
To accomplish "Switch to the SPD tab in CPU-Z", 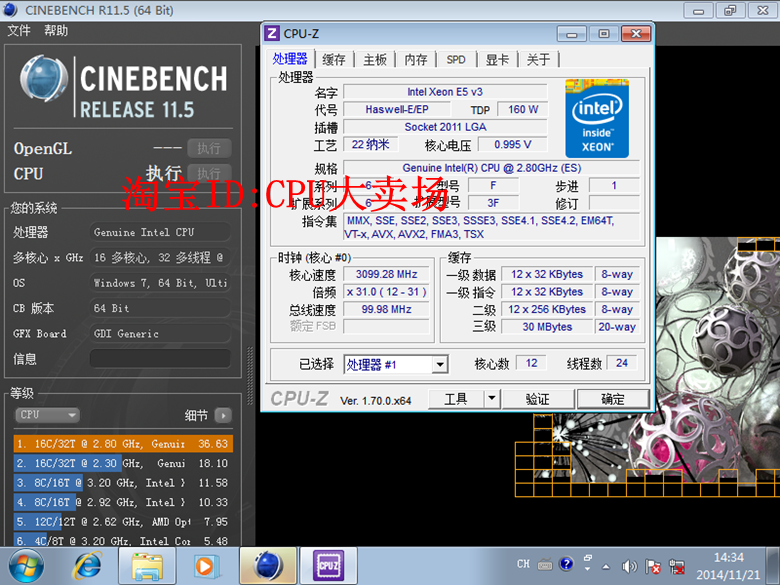I will coord(456,60).
